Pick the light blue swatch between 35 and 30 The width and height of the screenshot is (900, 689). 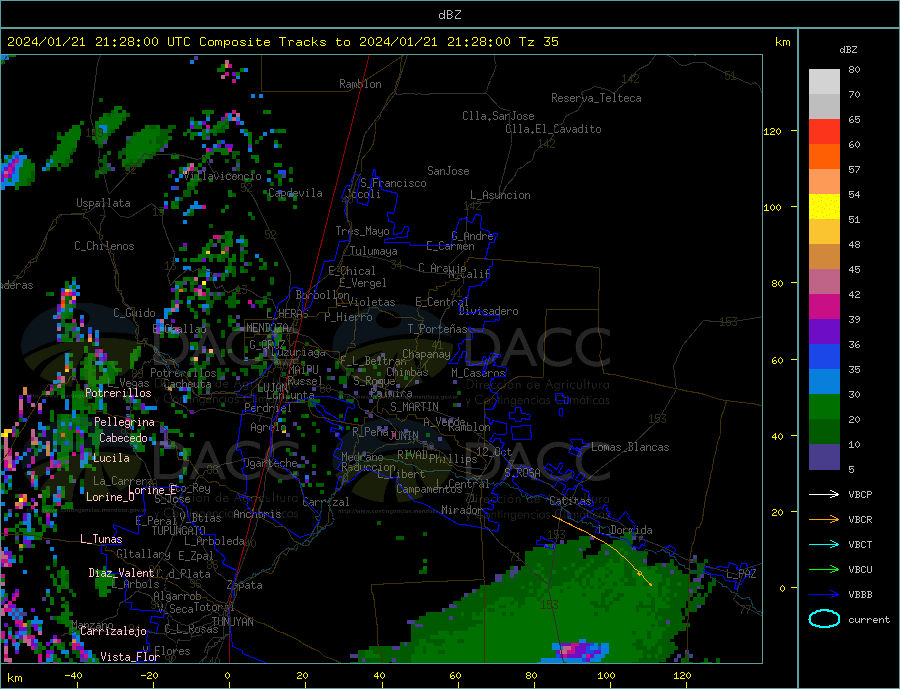(x=824, y=382)
